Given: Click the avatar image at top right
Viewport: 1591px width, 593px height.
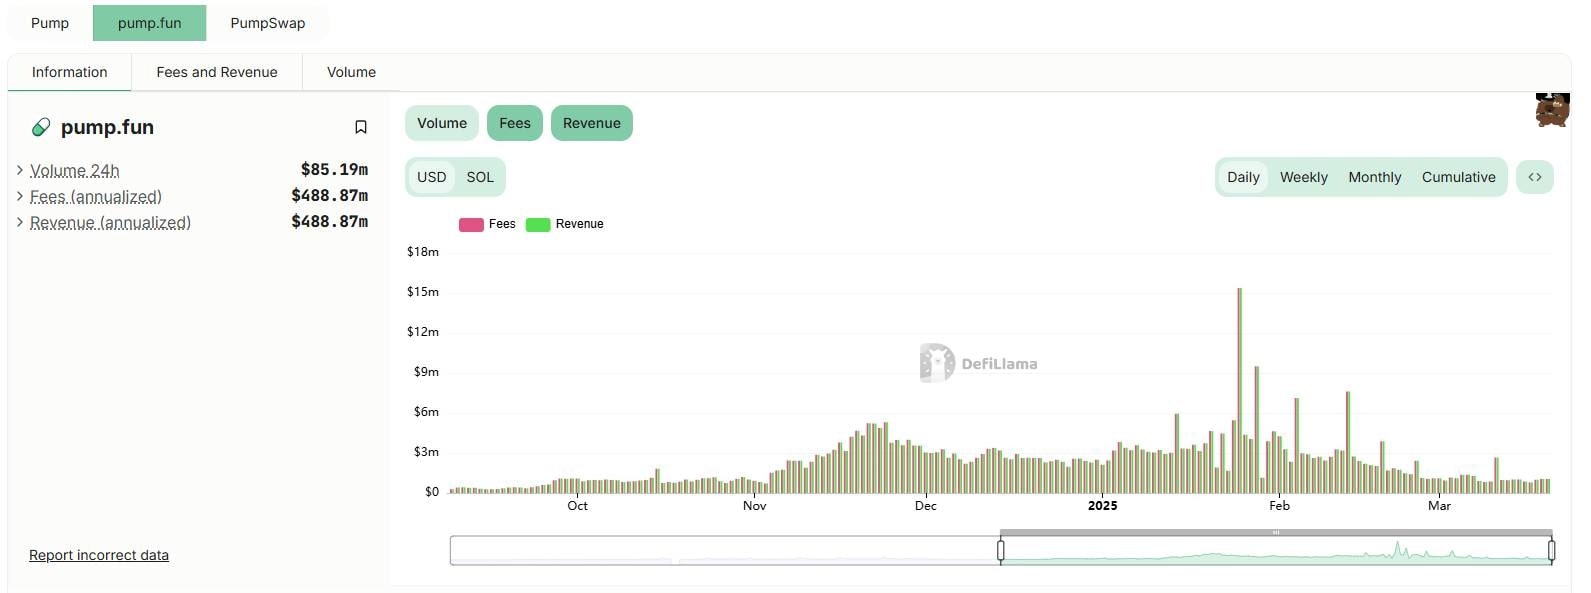Looking at the screenshot, I should [1552, 109].
